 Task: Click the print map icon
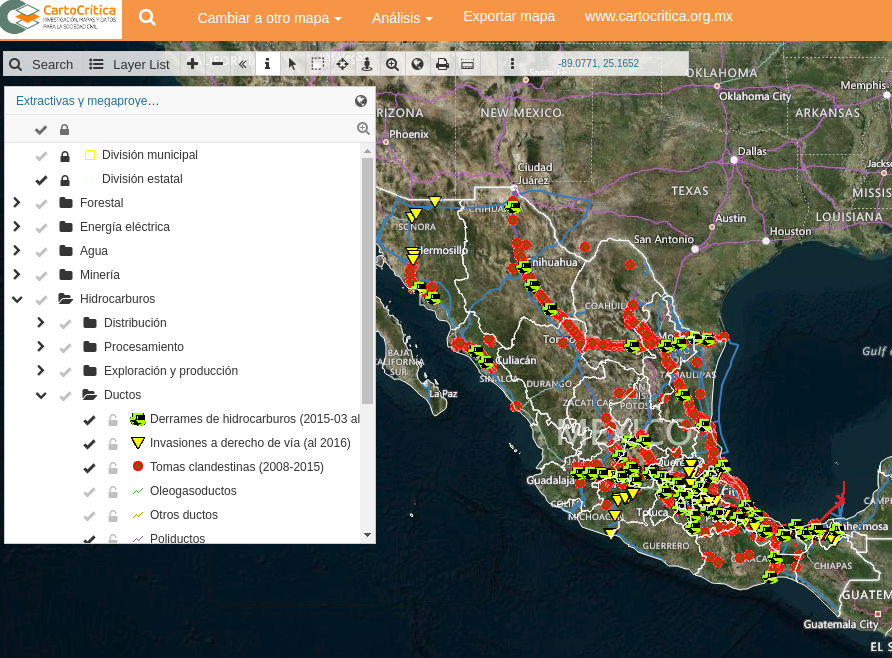(442, 64)
